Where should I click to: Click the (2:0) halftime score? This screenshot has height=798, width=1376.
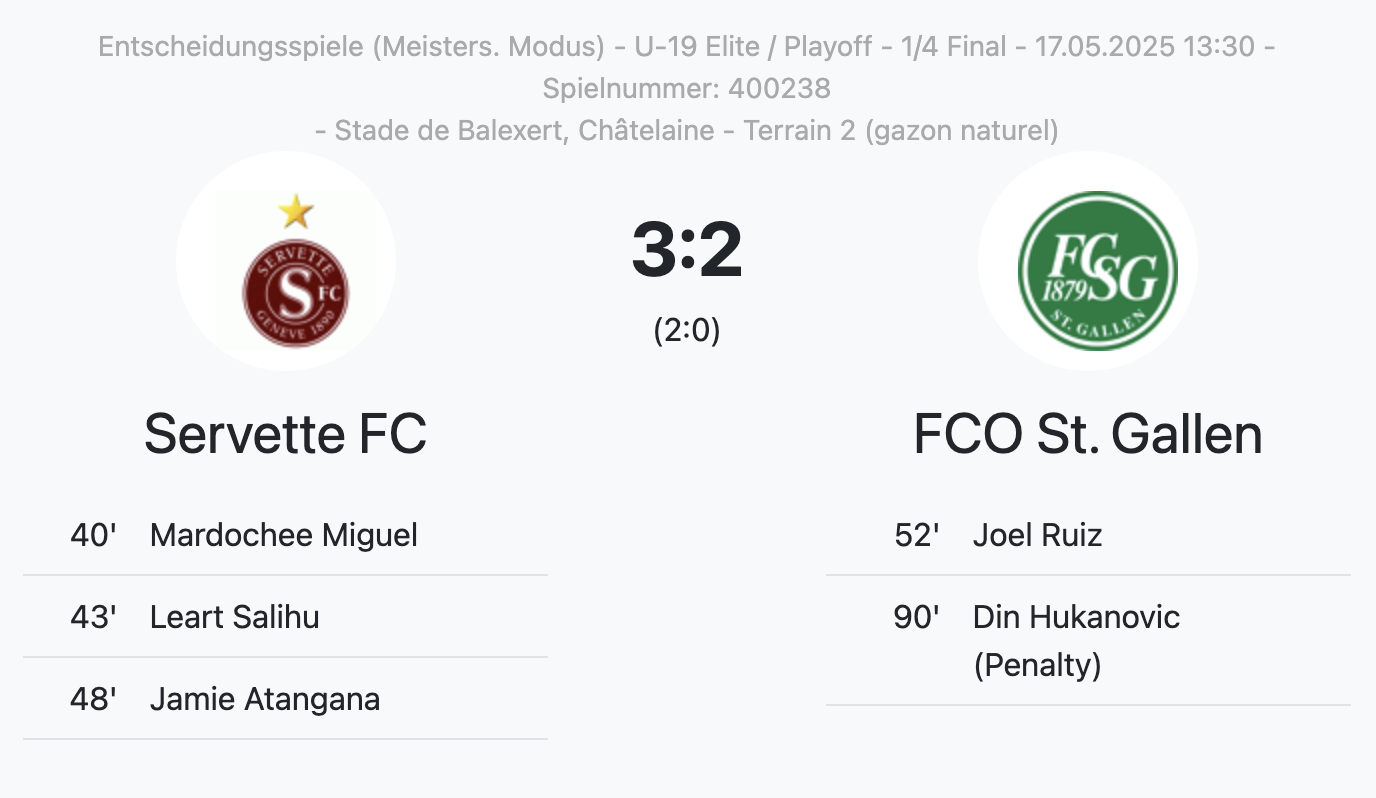(687, 330)
